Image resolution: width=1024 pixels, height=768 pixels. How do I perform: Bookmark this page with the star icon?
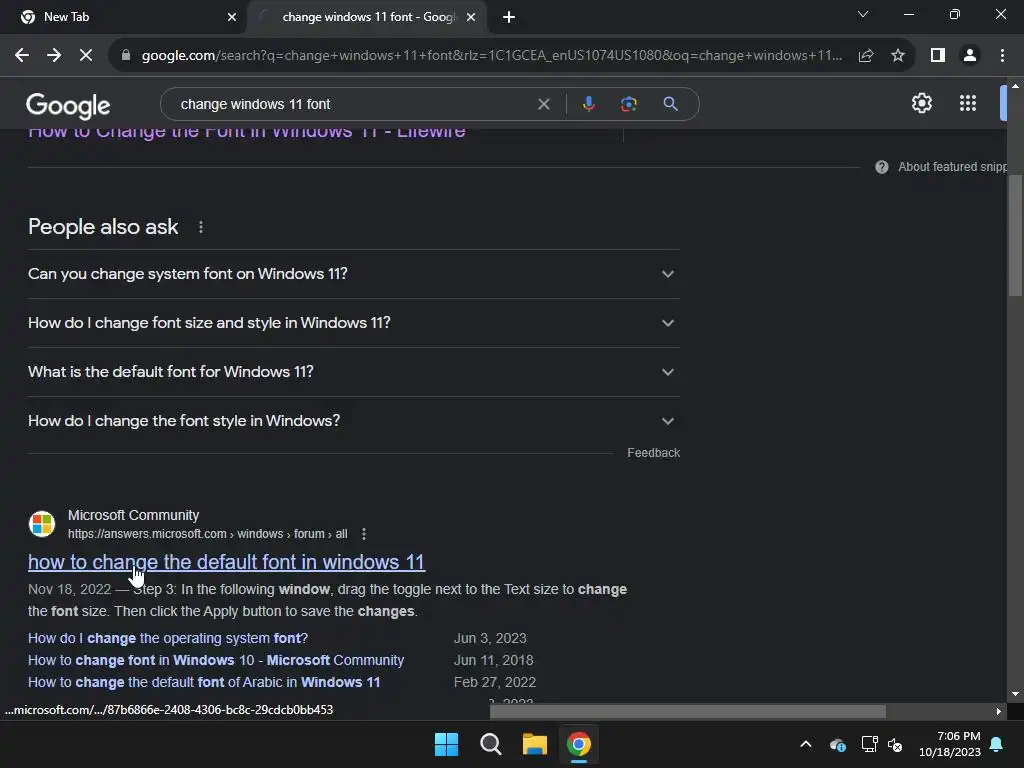click(898, 56)
